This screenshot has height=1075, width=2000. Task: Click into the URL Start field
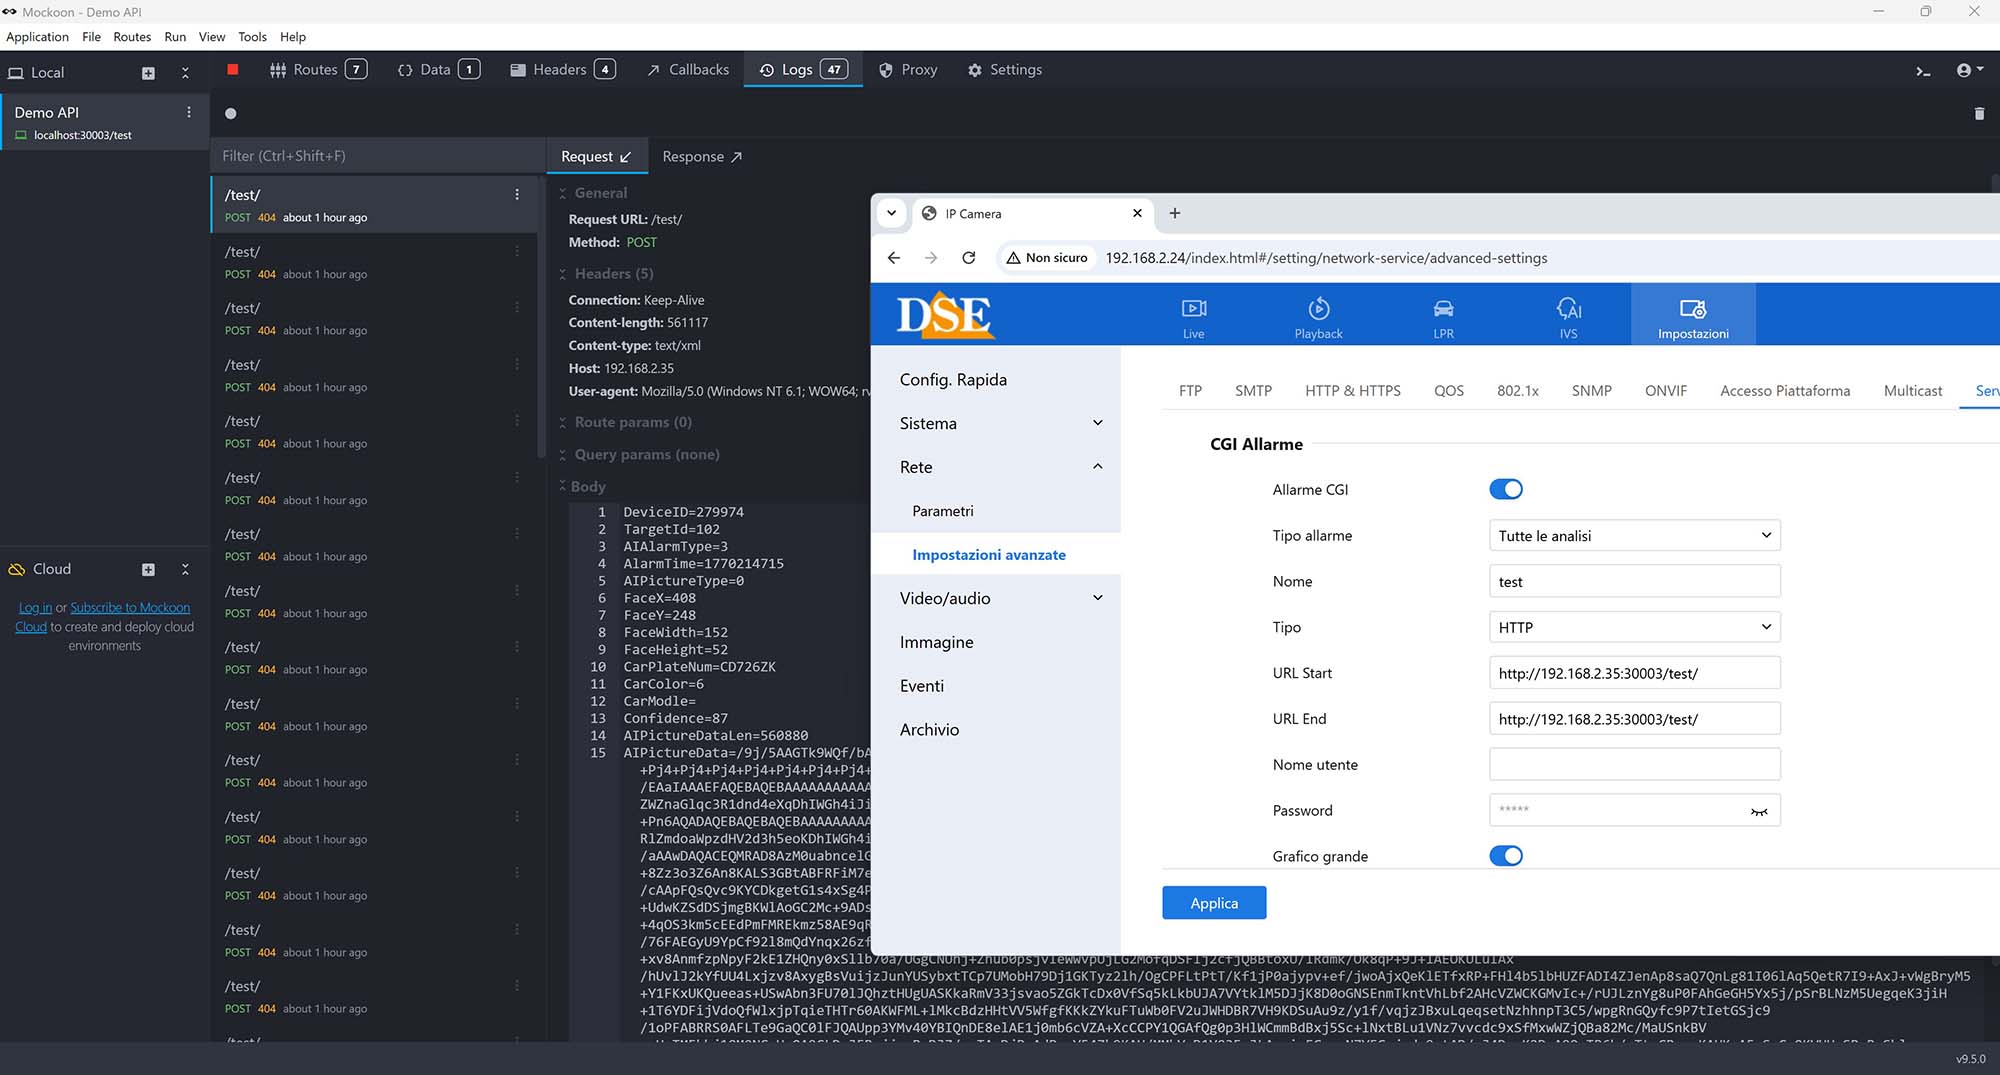1634,674
